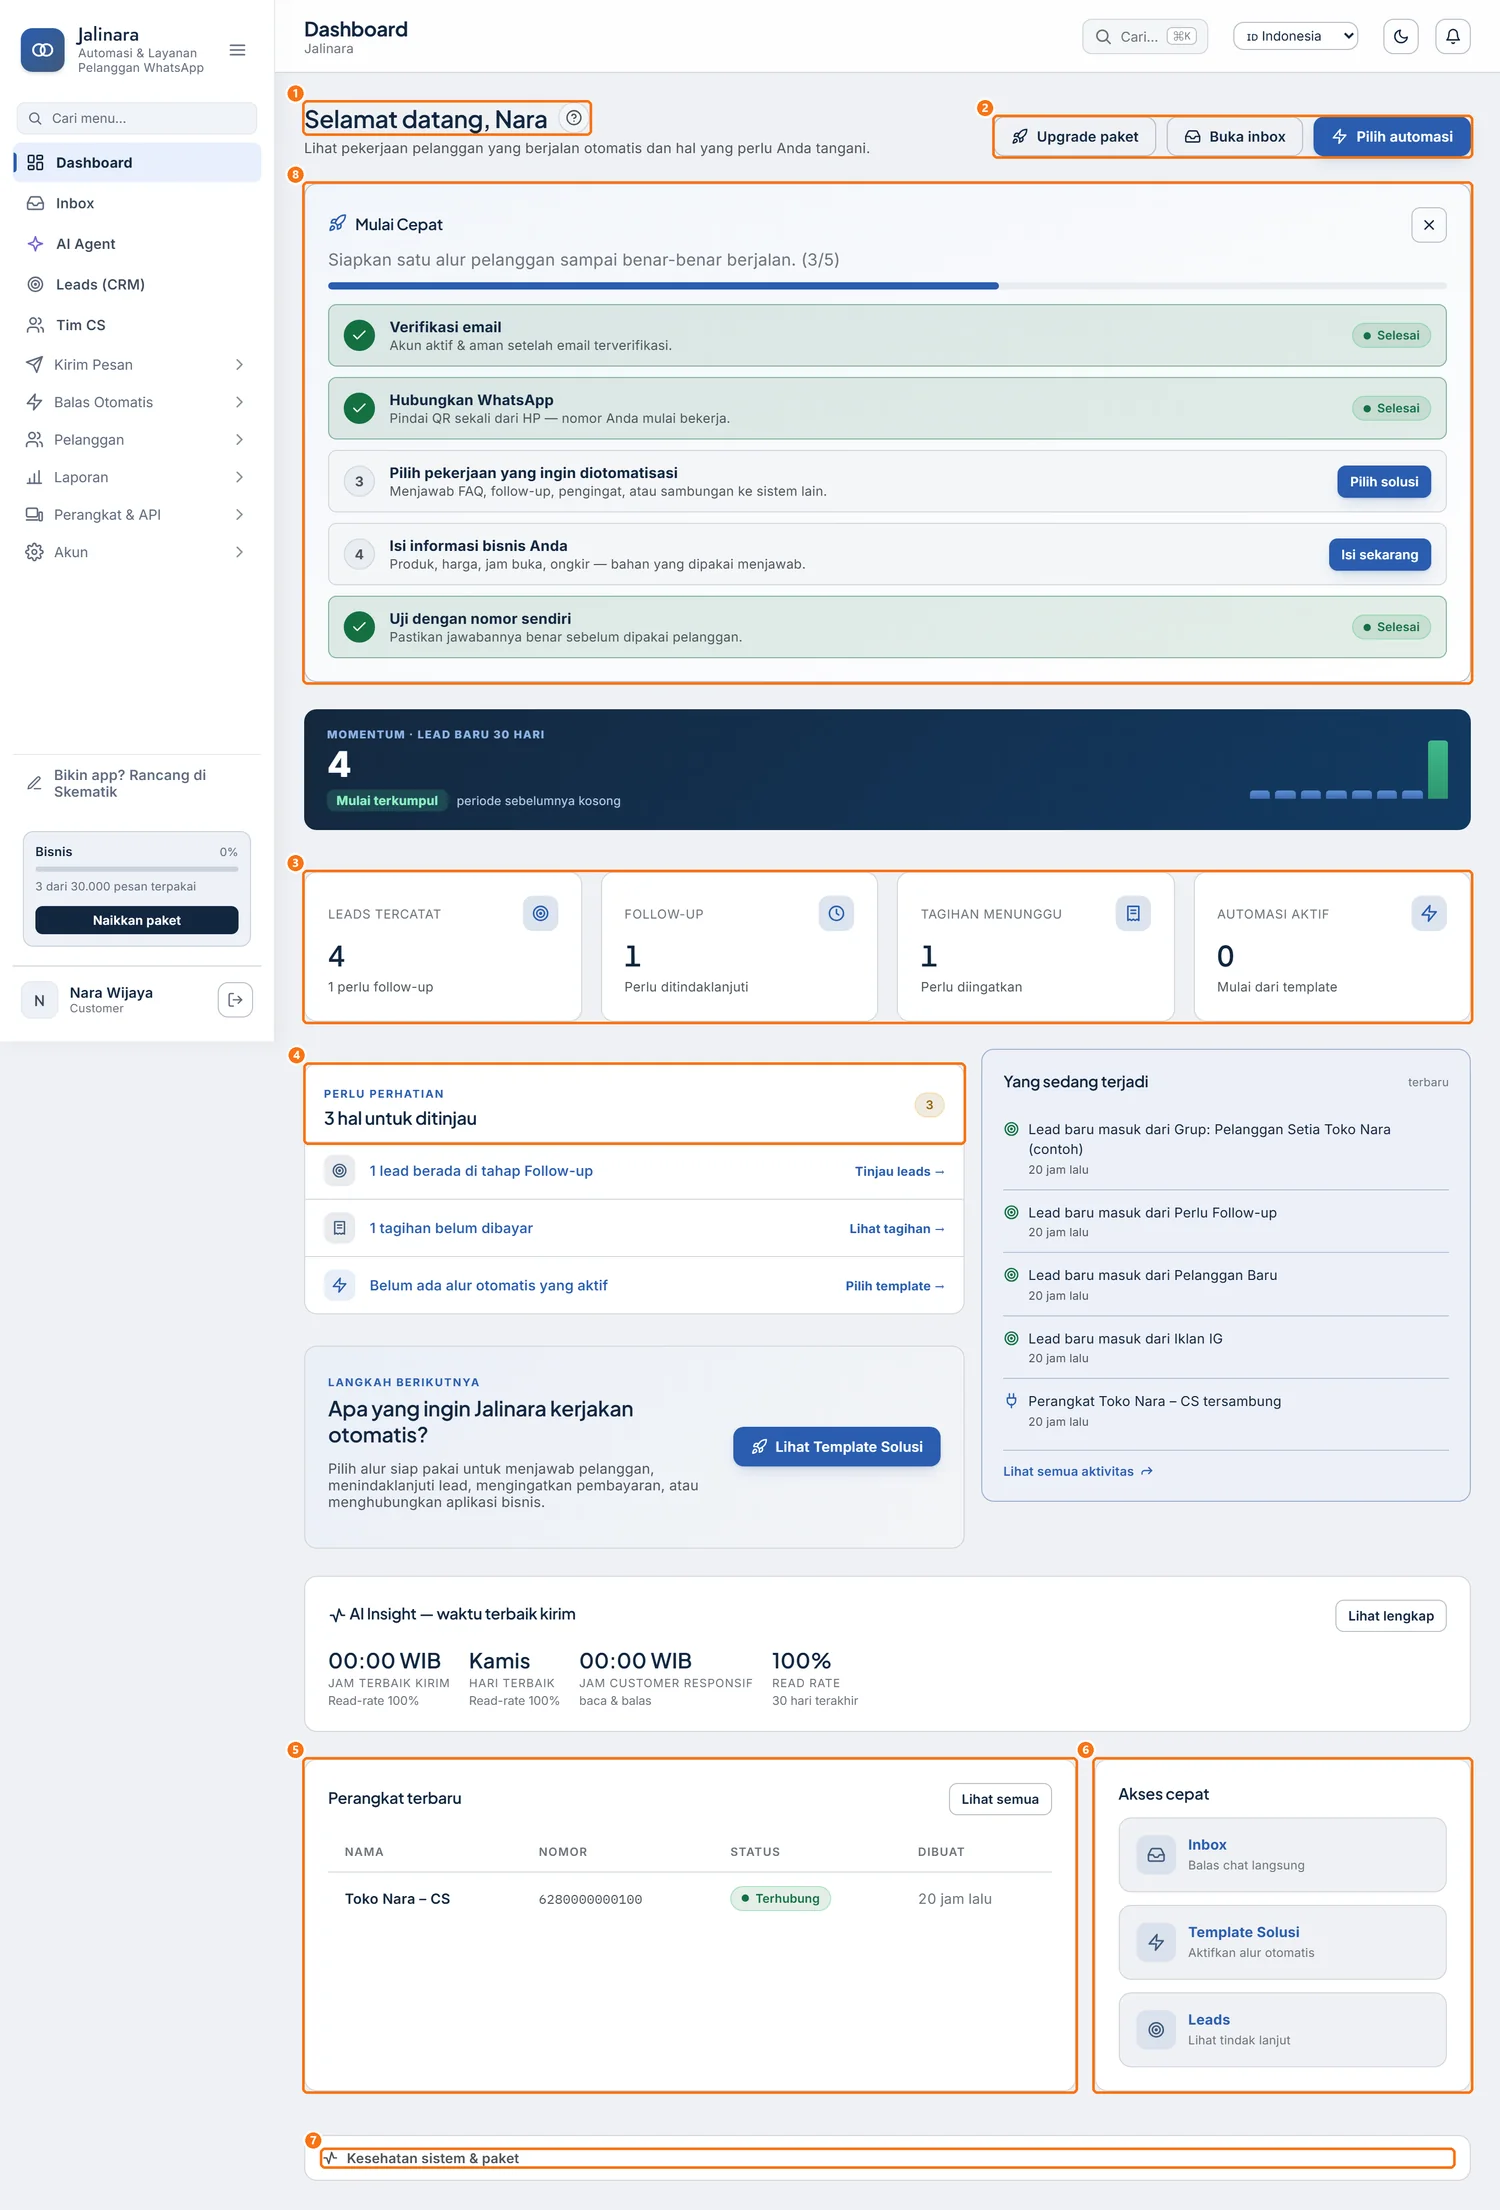1500x2210 pixels.
Task: Click Naikkan paket button
Action: pos(137,920)
